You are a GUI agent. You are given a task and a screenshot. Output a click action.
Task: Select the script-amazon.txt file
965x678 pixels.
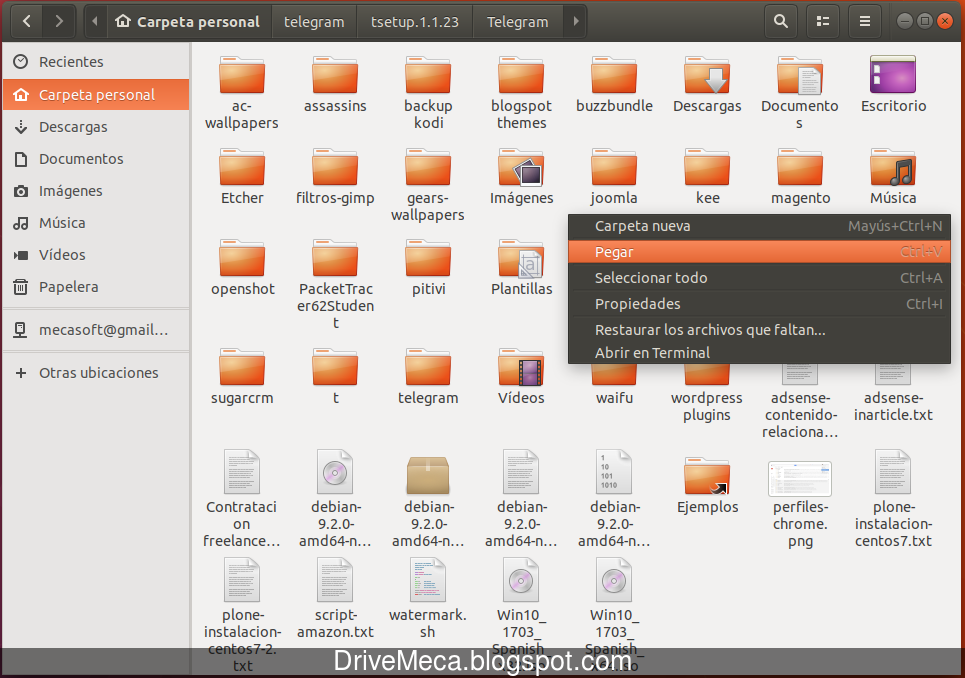(x=335, y=581)
